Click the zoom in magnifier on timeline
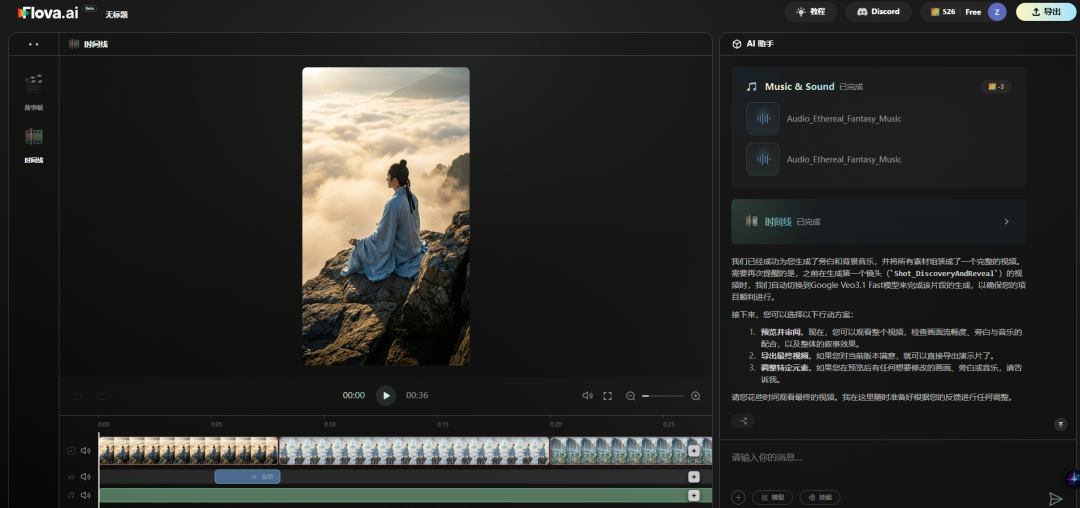This screenshot has height=508, width=1080. click(x=696, y=396)
